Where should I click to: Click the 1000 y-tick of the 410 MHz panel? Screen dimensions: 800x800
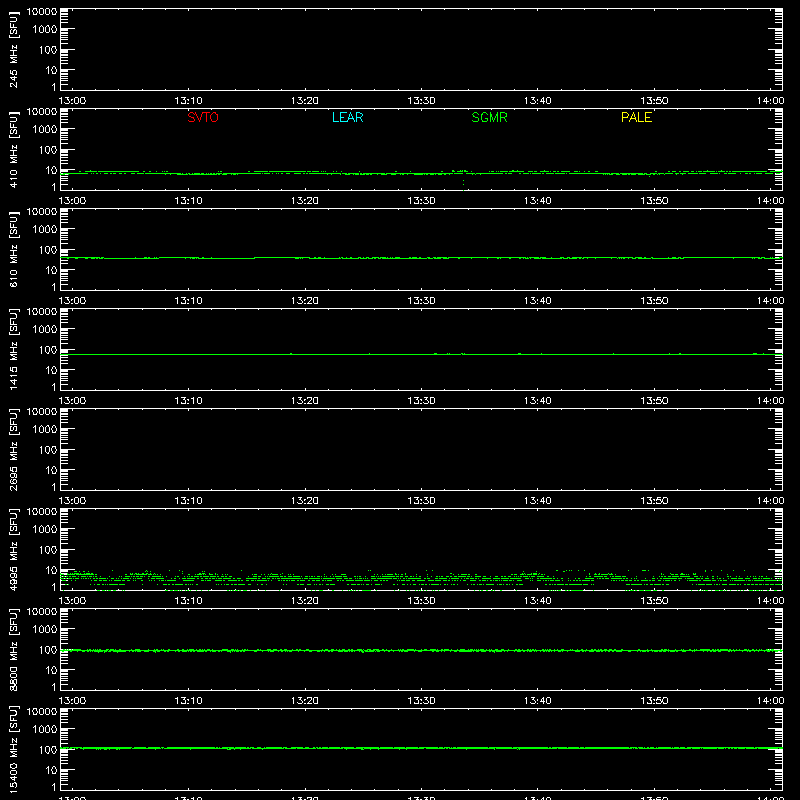(x=45, y=130)
